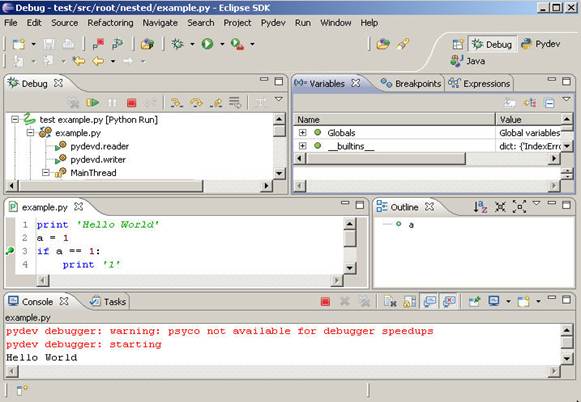Switch to the Java perspective
Viewport: 581px width, 402px height.
click(x=468, y=61)
